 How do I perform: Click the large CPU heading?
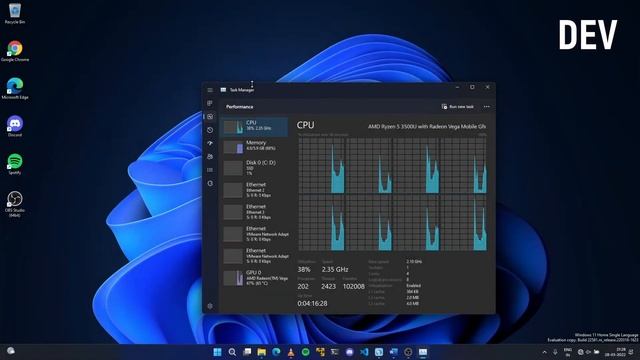[305, 125]
